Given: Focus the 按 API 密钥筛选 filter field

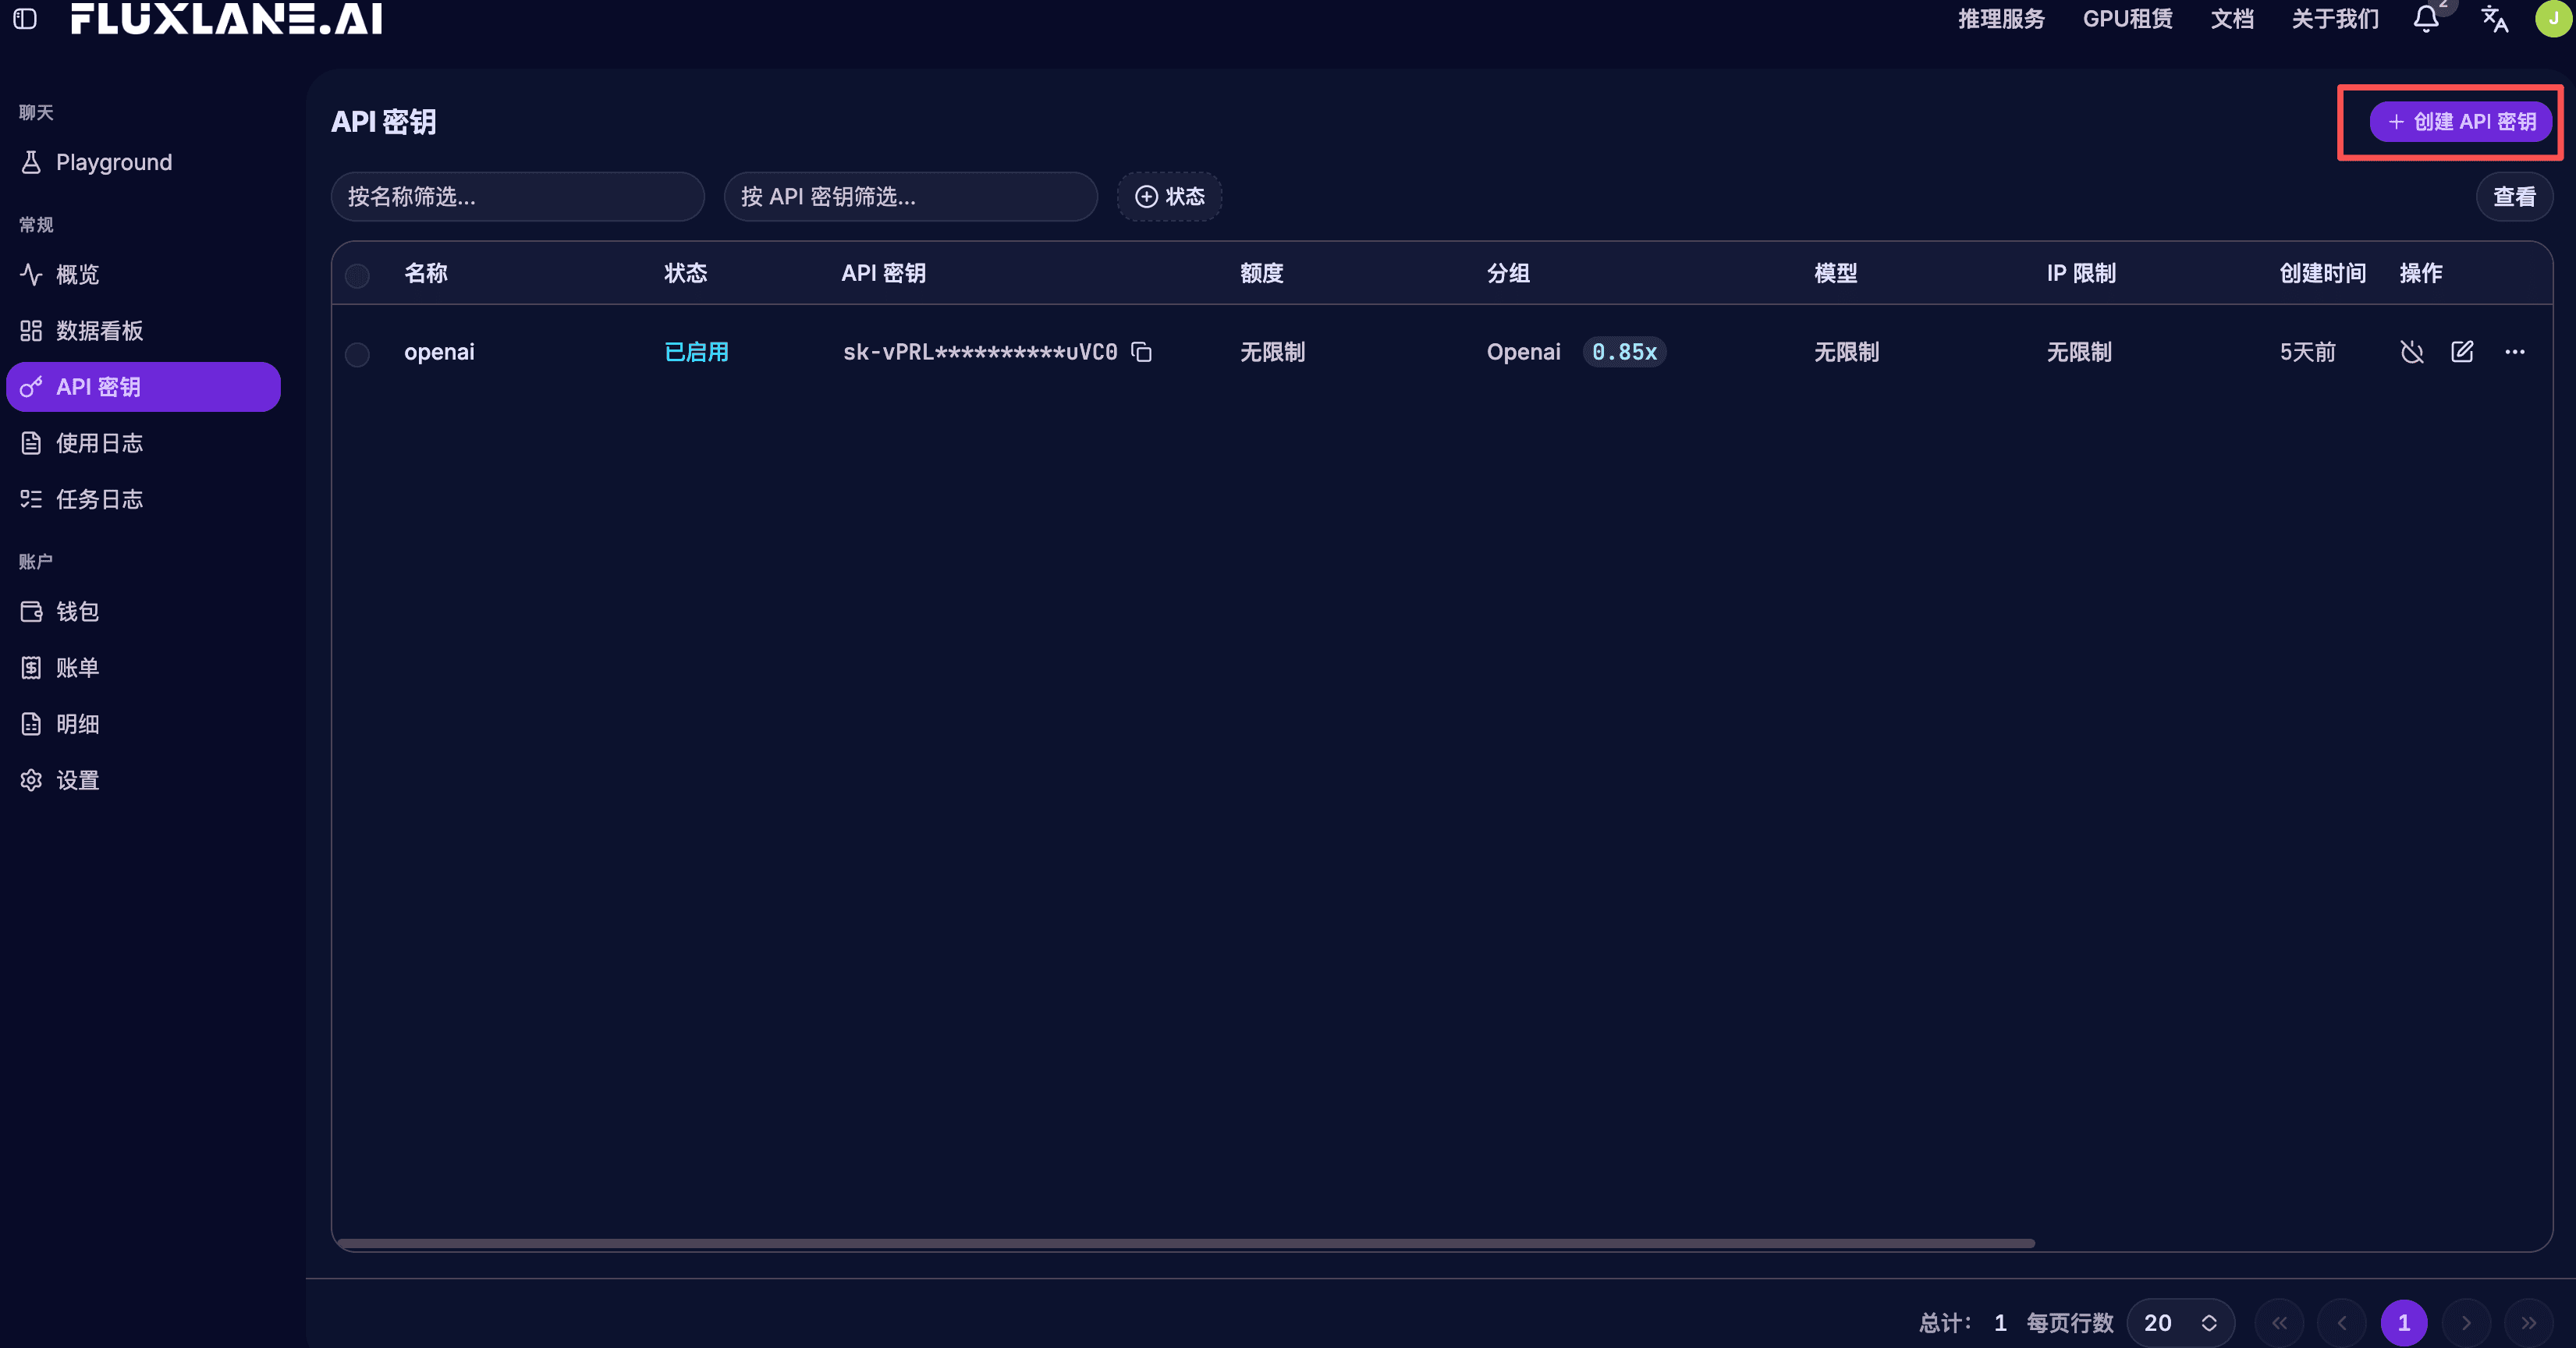Looking at the screenshot, I should pyautogui.click(x=910, y=197).
